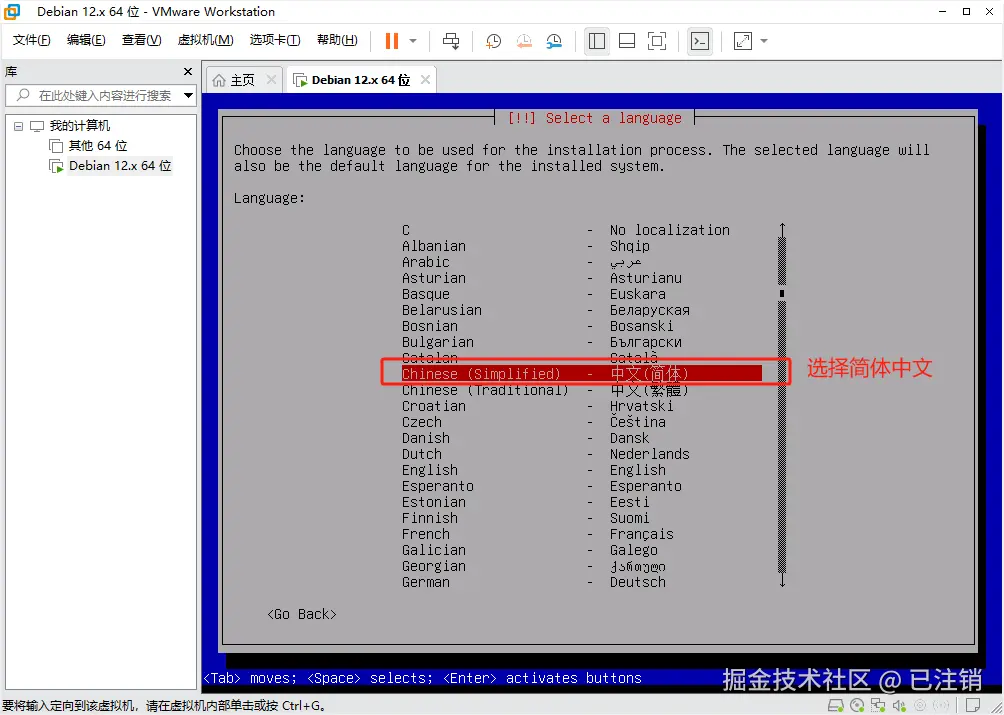Send Ctrl+Alt+Del to the VM
The image size is (1004, 715).
coord(451,41)
